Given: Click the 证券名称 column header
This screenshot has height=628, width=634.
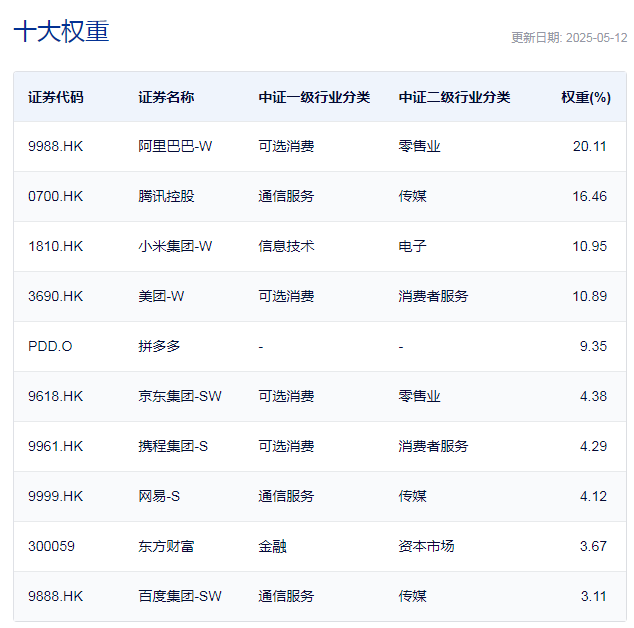Looking at the screenshot, I should point(166,97).
